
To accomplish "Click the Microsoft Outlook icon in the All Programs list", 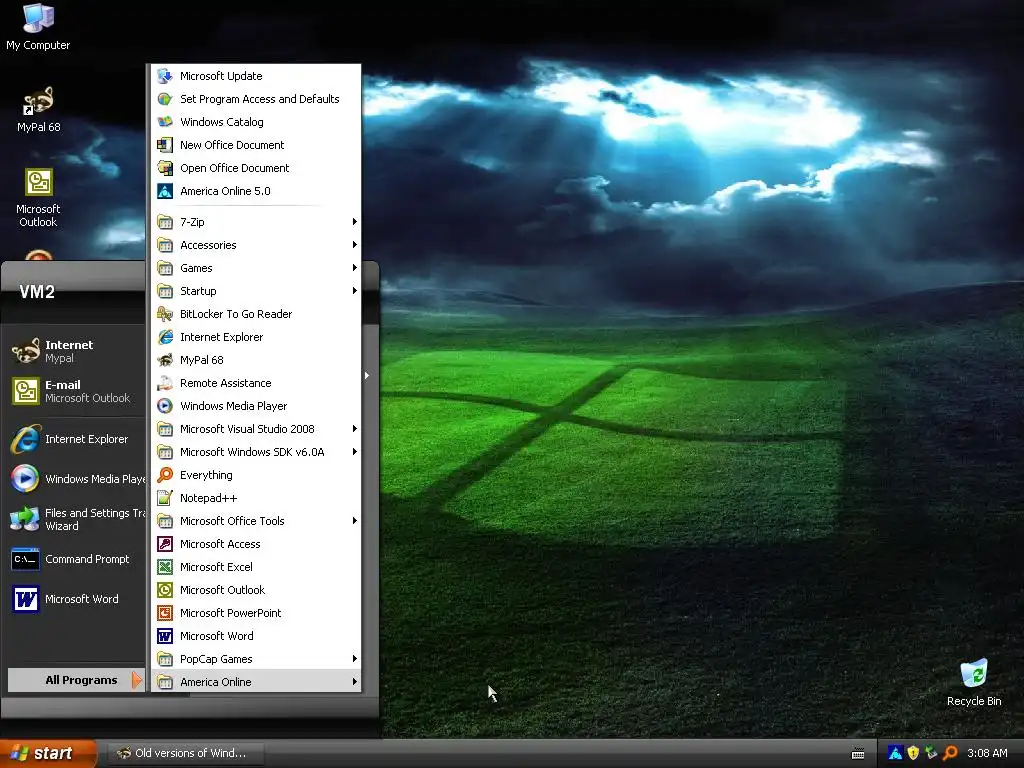I will click(x=165, y=590).
